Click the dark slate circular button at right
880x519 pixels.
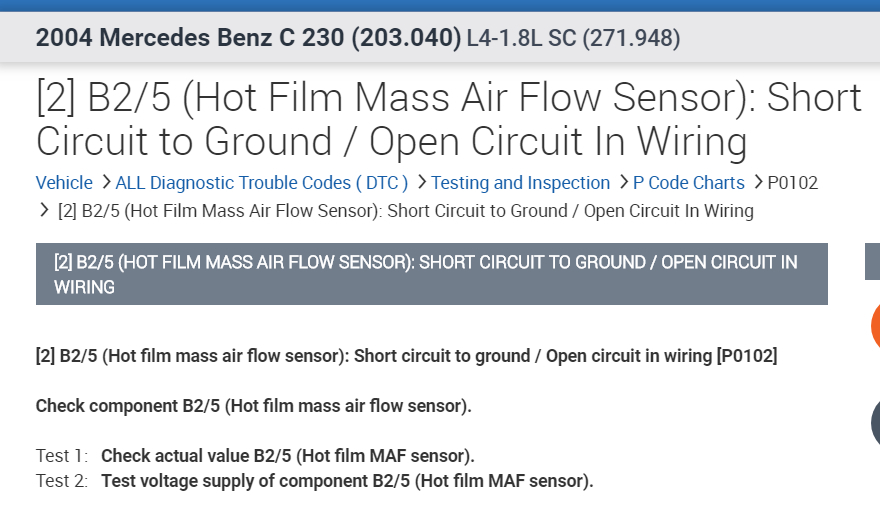coord(874,423)
